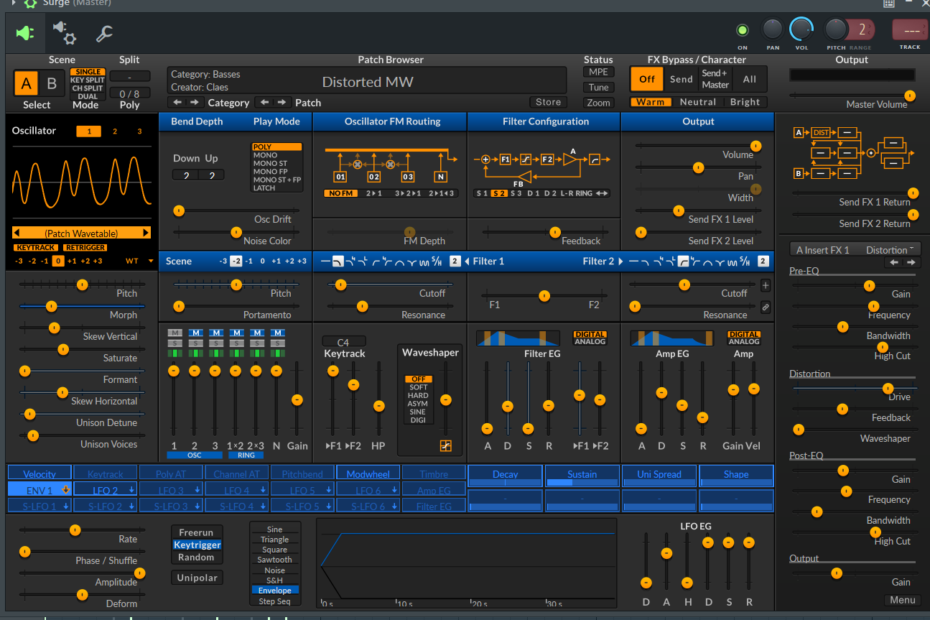Select Scene A button
This screenshot has width=930, height=620.
[x=26, y=84]
